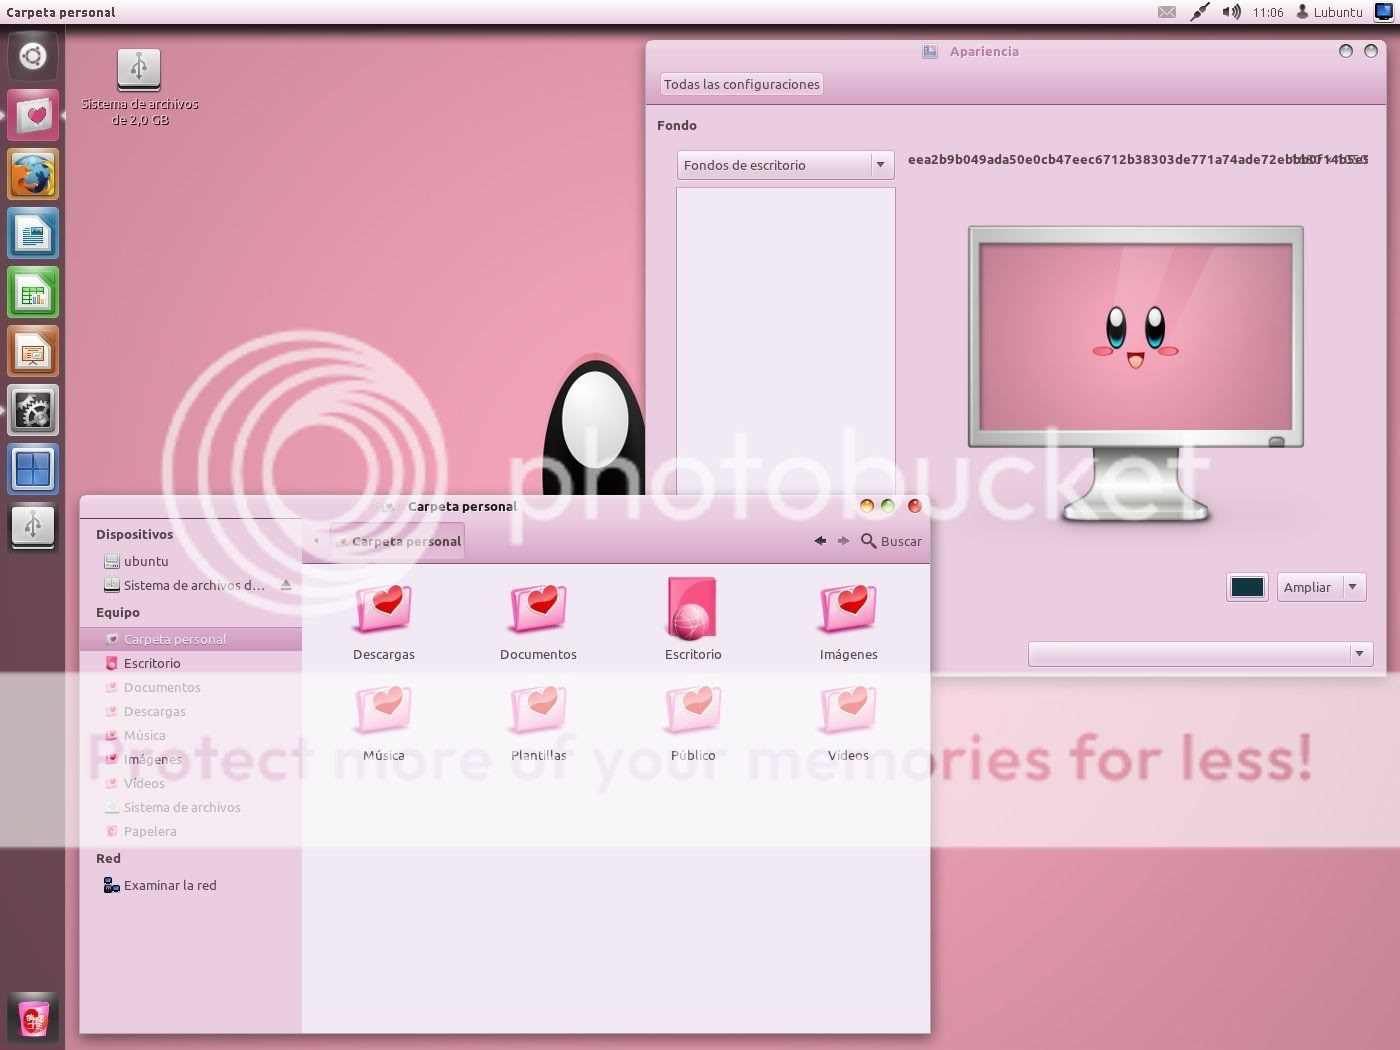Open the mail indicator in the top panel
This screenshot has width=1400, height=1050.
1167,12
